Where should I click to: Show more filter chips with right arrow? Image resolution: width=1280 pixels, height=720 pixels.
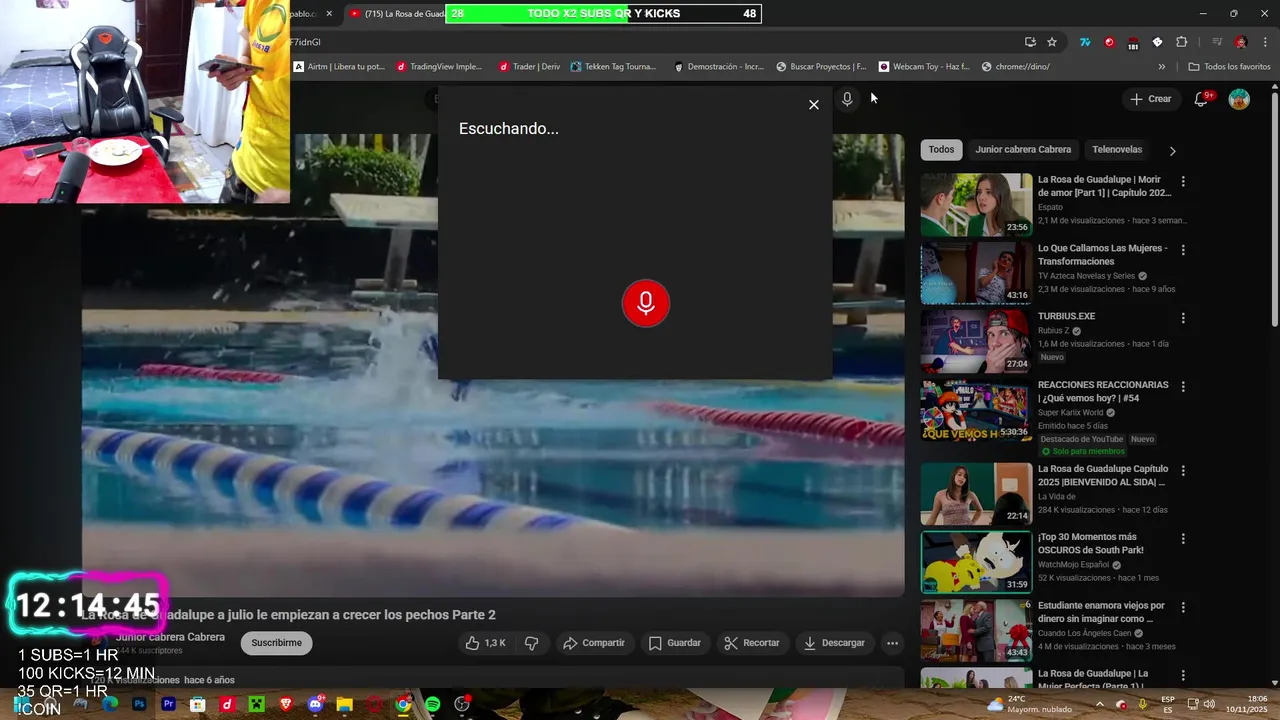(1172, 151)
